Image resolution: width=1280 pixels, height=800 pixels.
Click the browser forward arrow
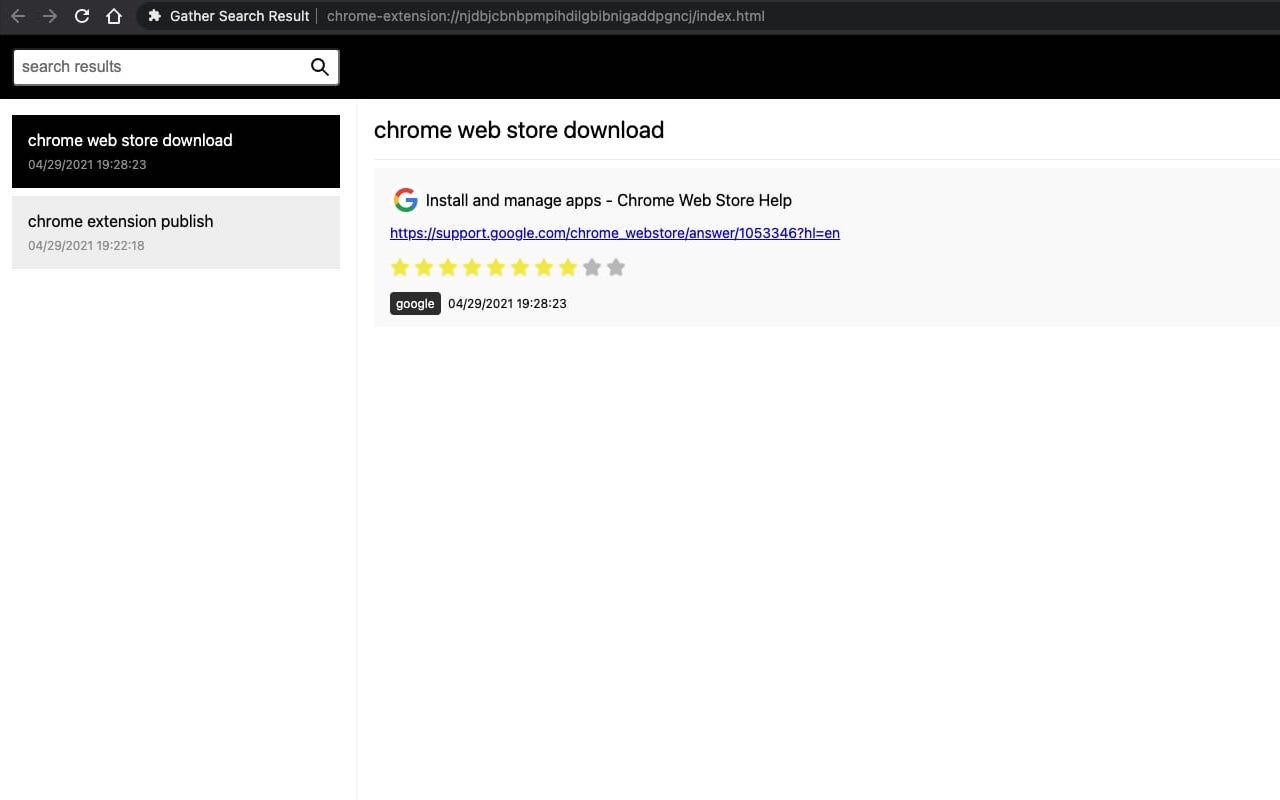click(x=50, y=16)
